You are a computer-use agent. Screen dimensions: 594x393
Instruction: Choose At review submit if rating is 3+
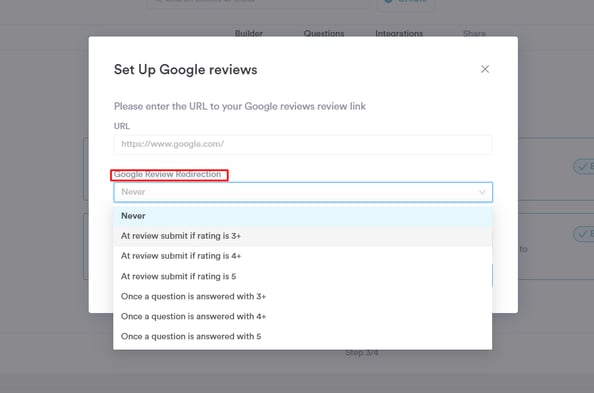point(303,236)
